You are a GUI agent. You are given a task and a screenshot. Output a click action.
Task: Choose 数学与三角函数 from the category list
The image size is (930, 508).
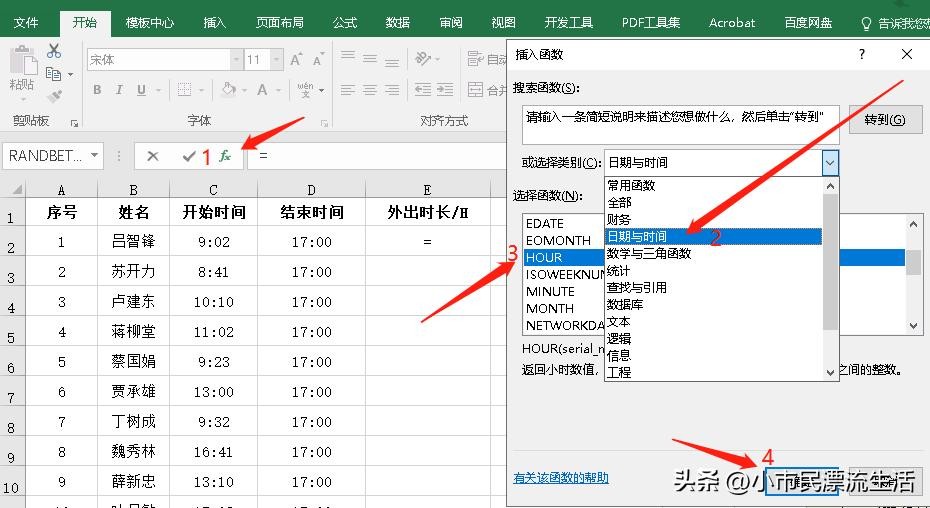(649, 253)
